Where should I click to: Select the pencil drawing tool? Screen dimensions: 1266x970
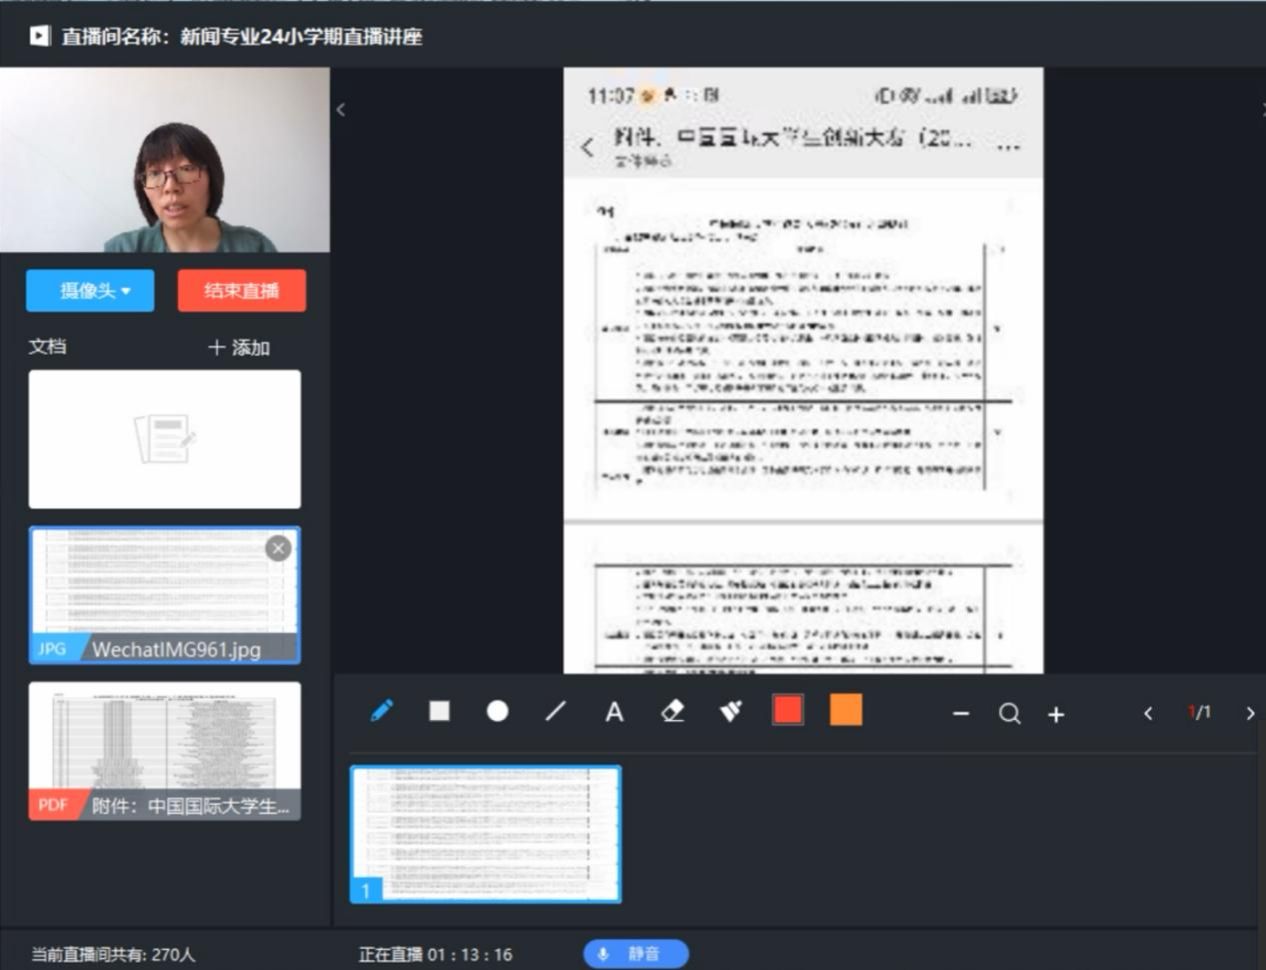pyautogui.click(x=382, y=711)
